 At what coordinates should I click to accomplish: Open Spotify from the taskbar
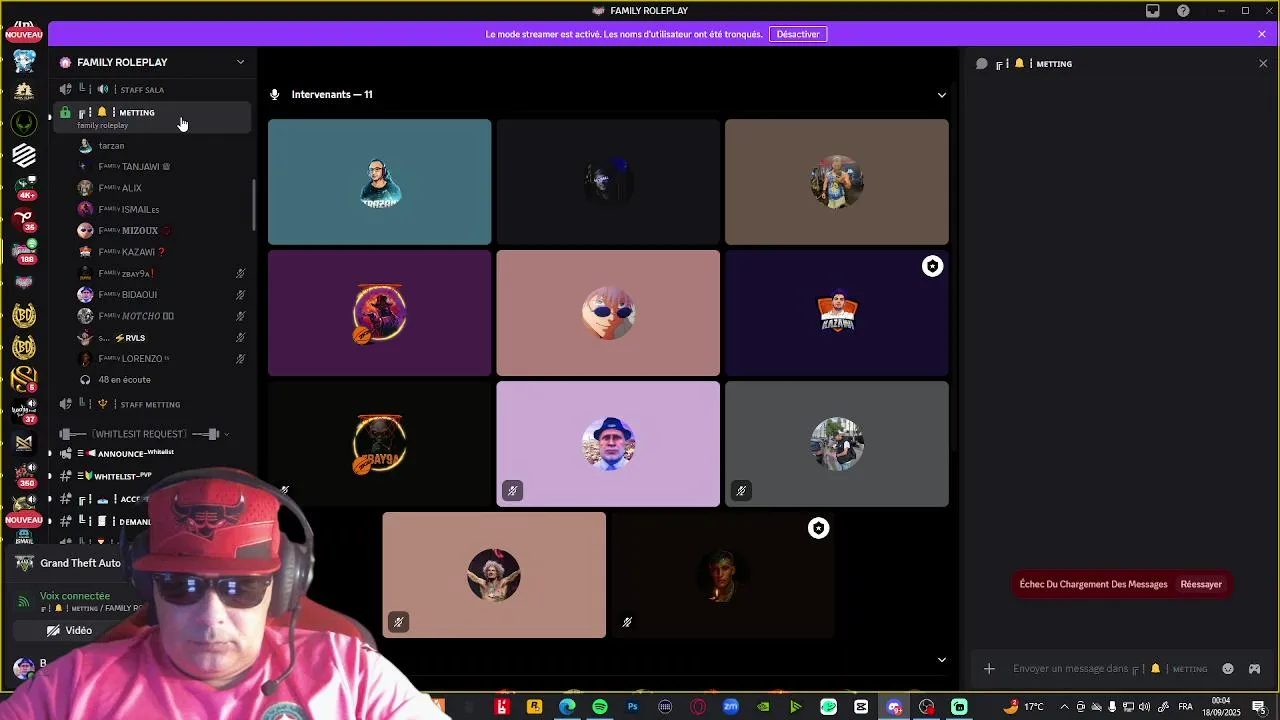600,707
